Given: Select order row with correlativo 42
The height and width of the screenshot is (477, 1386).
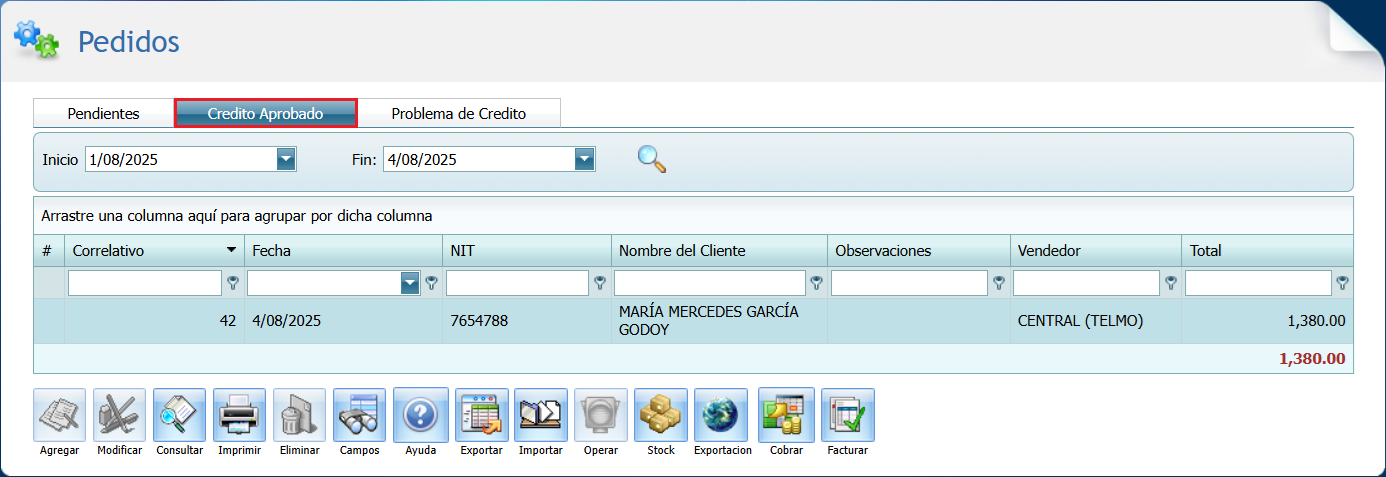Looking at the screenshot, I should coord(693,321).
